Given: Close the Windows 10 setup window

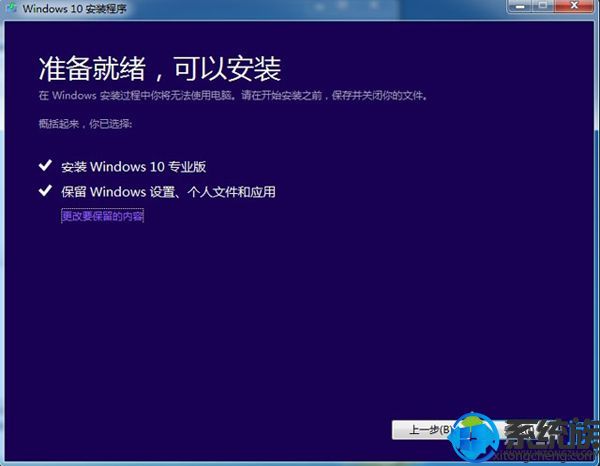Looking at the screenshot, I should (574, 6).
